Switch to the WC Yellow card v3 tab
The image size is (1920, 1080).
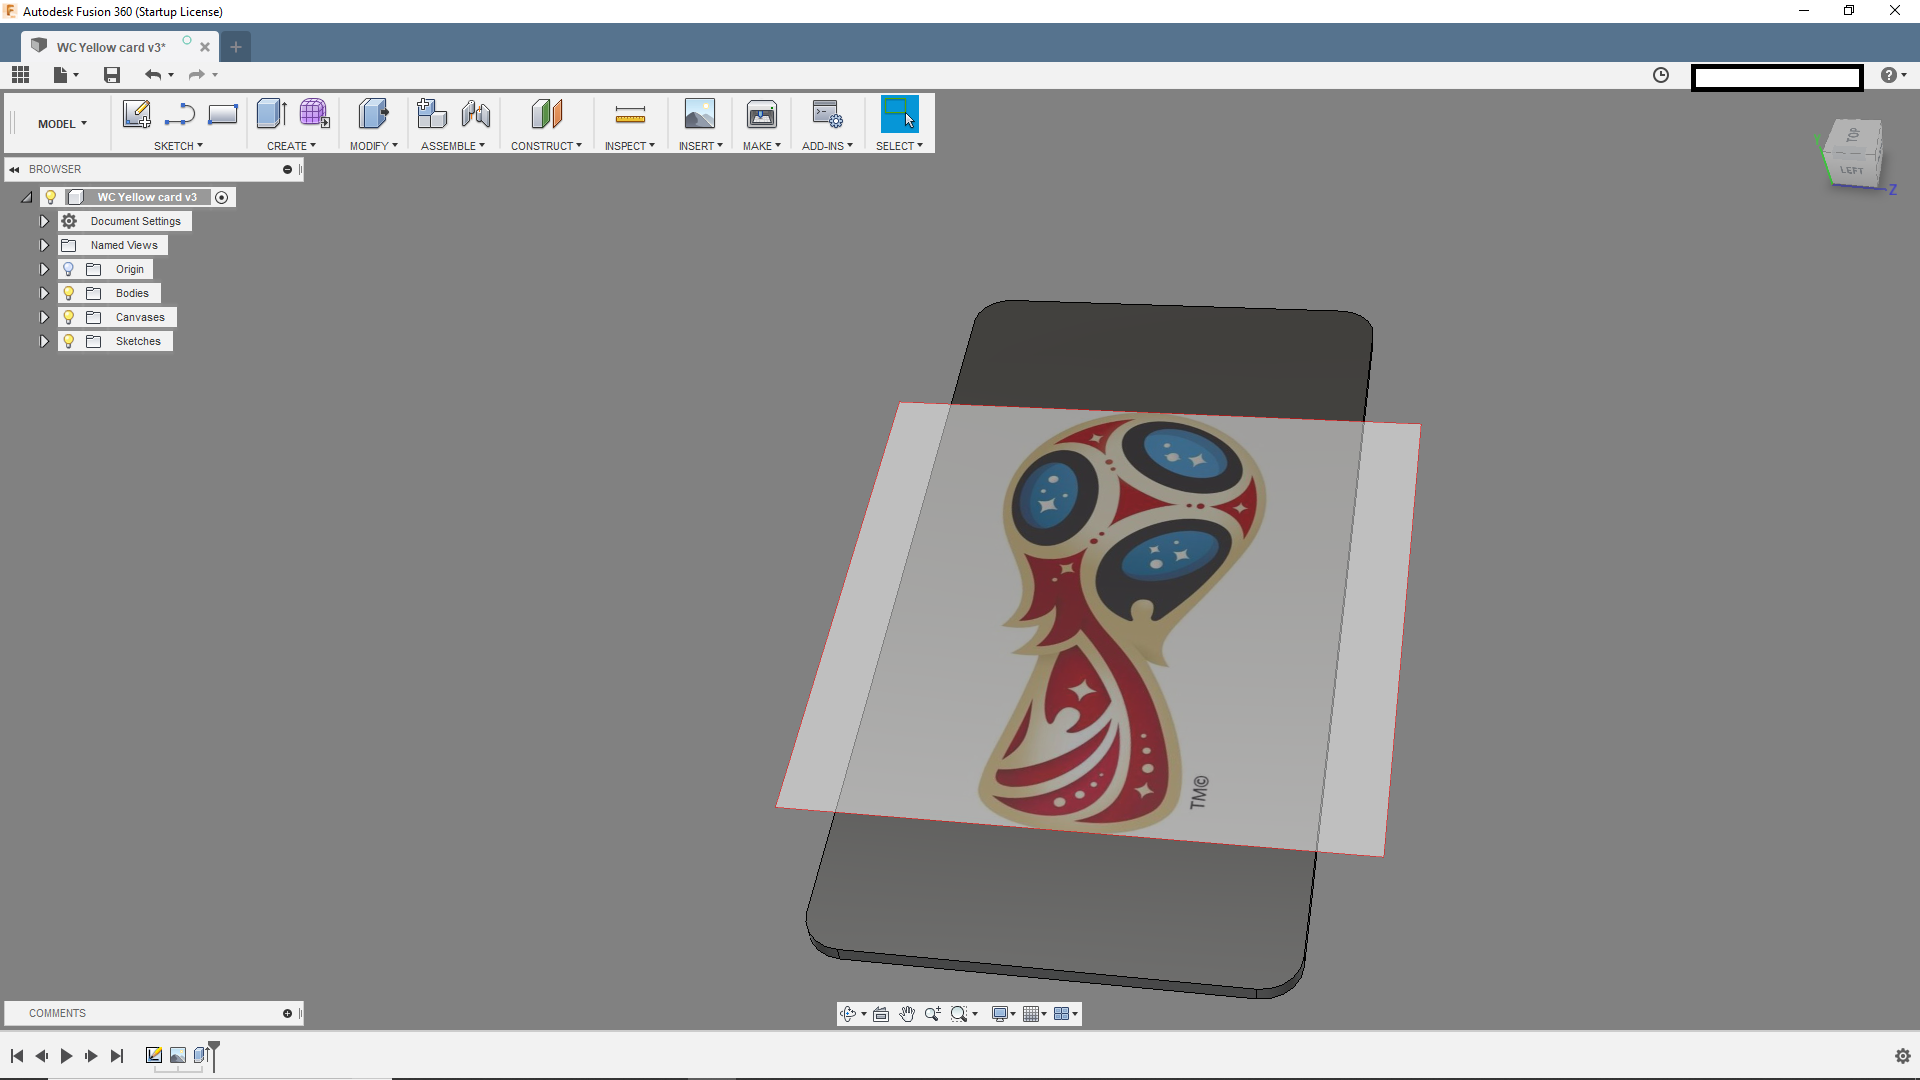[111, 47]
